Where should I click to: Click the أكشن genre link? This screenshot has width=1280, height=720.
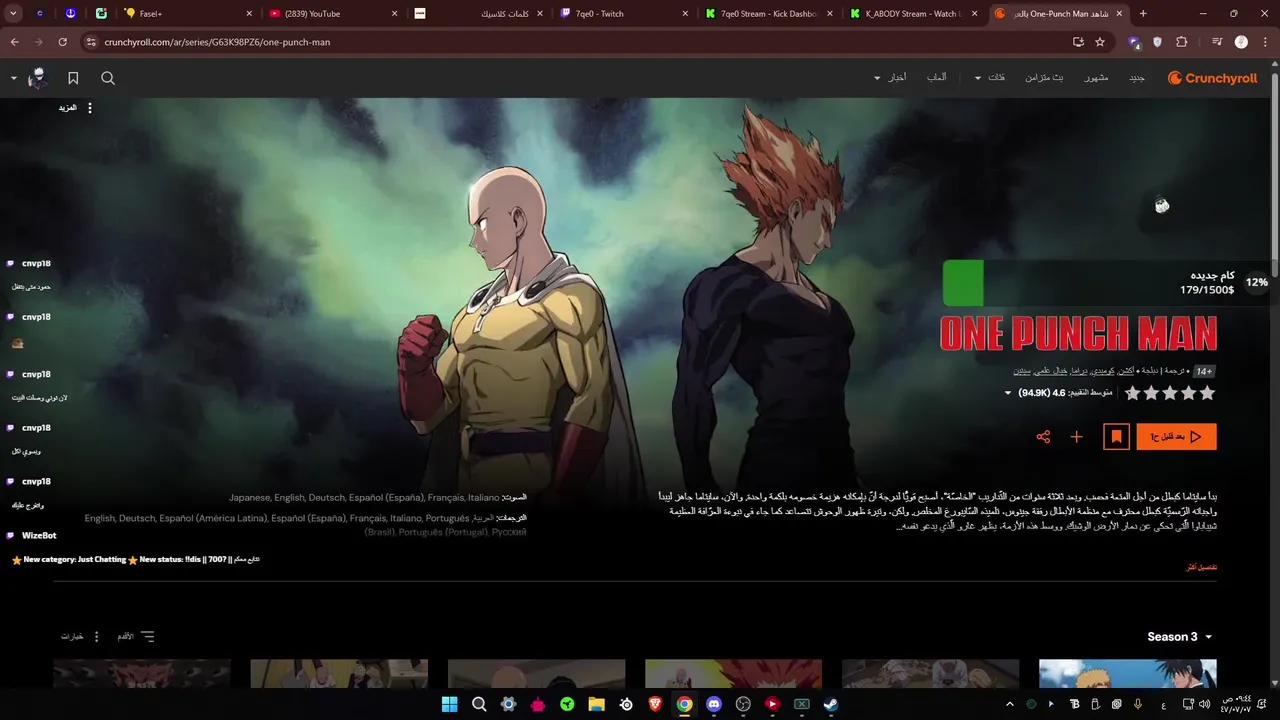point(1126,371)
